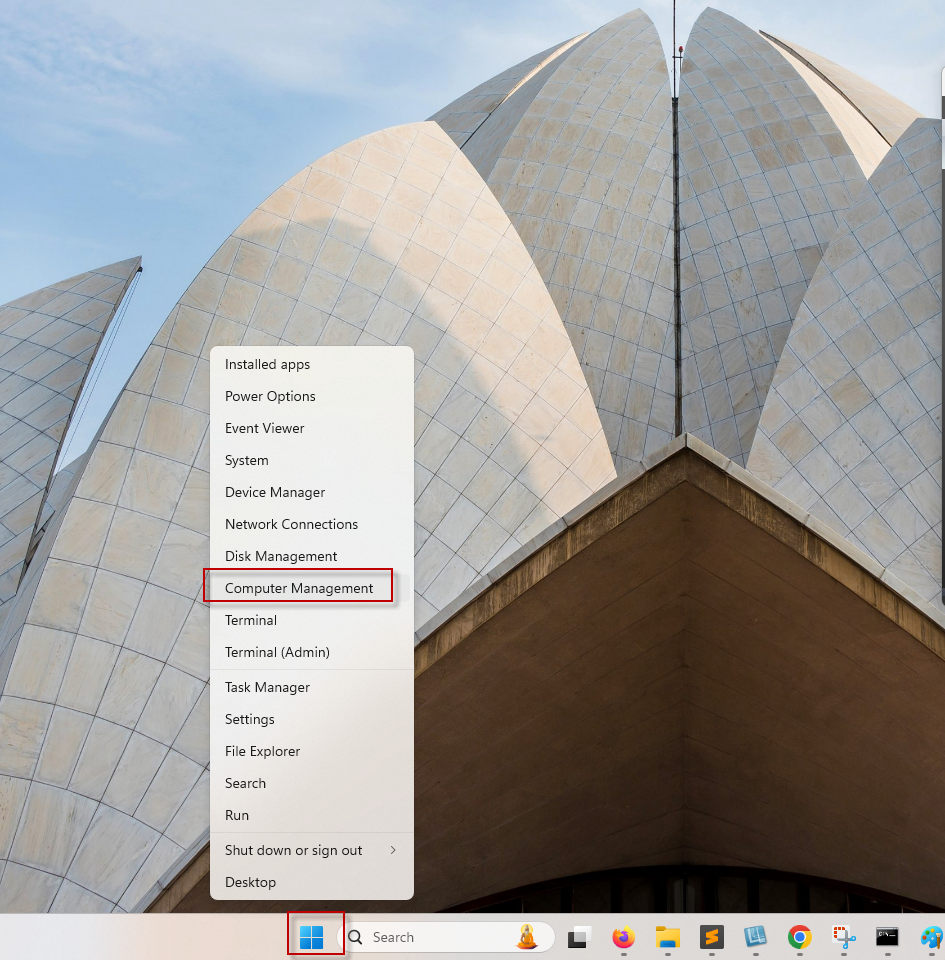Image resolution: width=945 pixels, height=960 pixels.
Task: Open Network Connections
Action: (x=312, y=524)
